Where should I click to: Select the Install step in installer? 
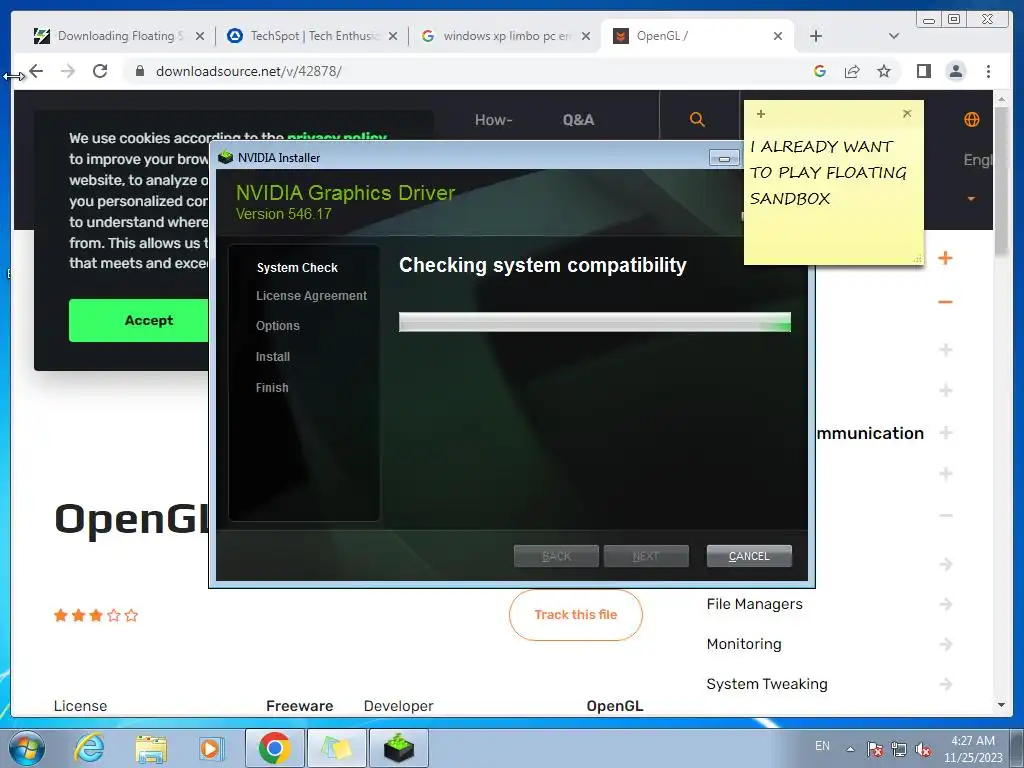click(272, 357)
